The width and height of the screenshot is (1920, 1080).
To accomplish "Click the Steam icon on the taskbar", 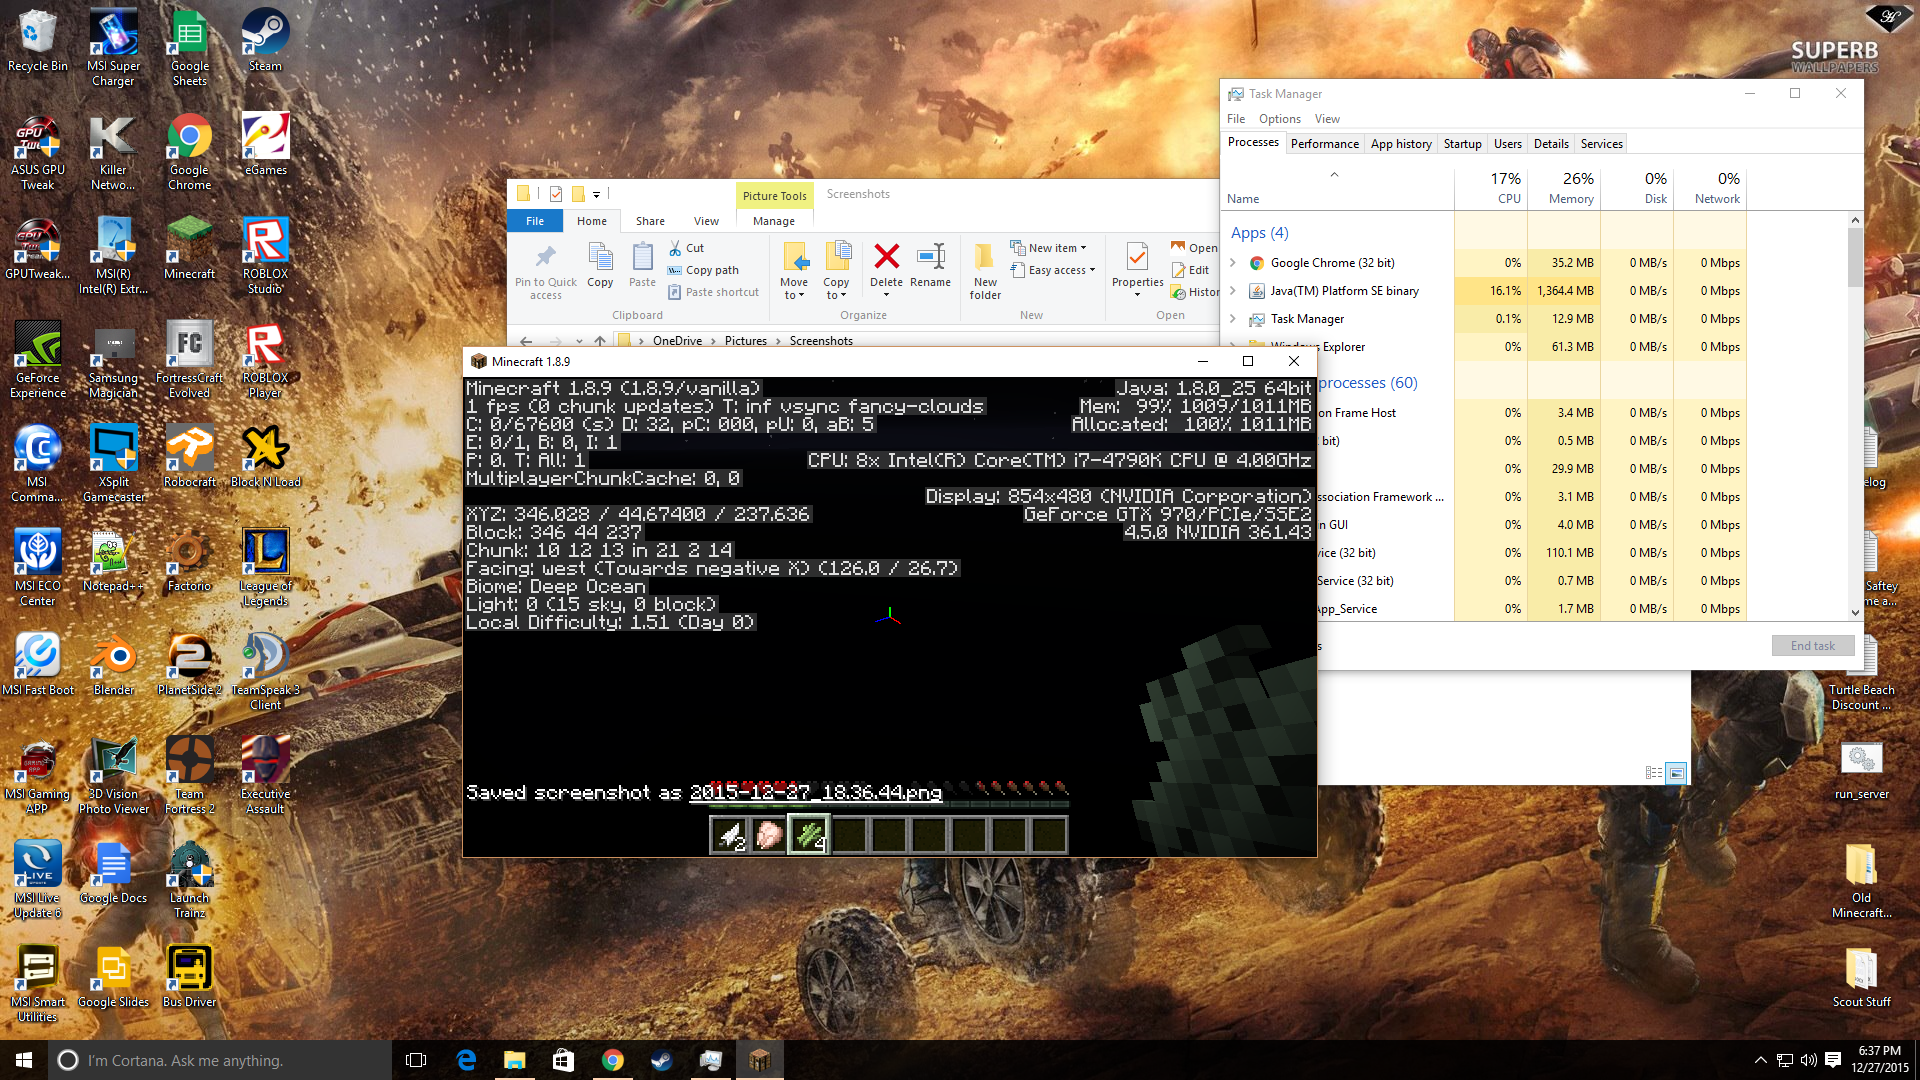I will click(x=661, y=1060).
